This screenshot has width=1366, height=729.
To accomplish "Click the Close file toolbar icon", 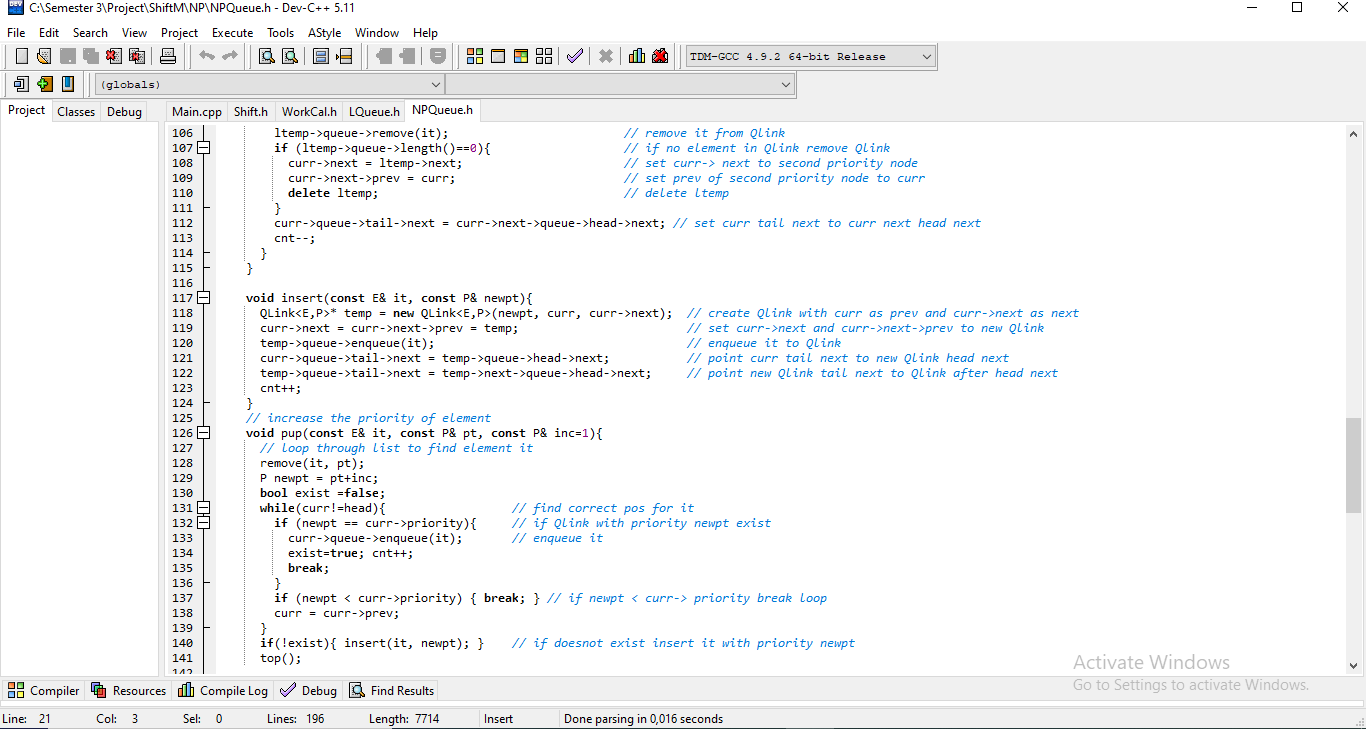I will pyautogui.click(x=113, y=56).
